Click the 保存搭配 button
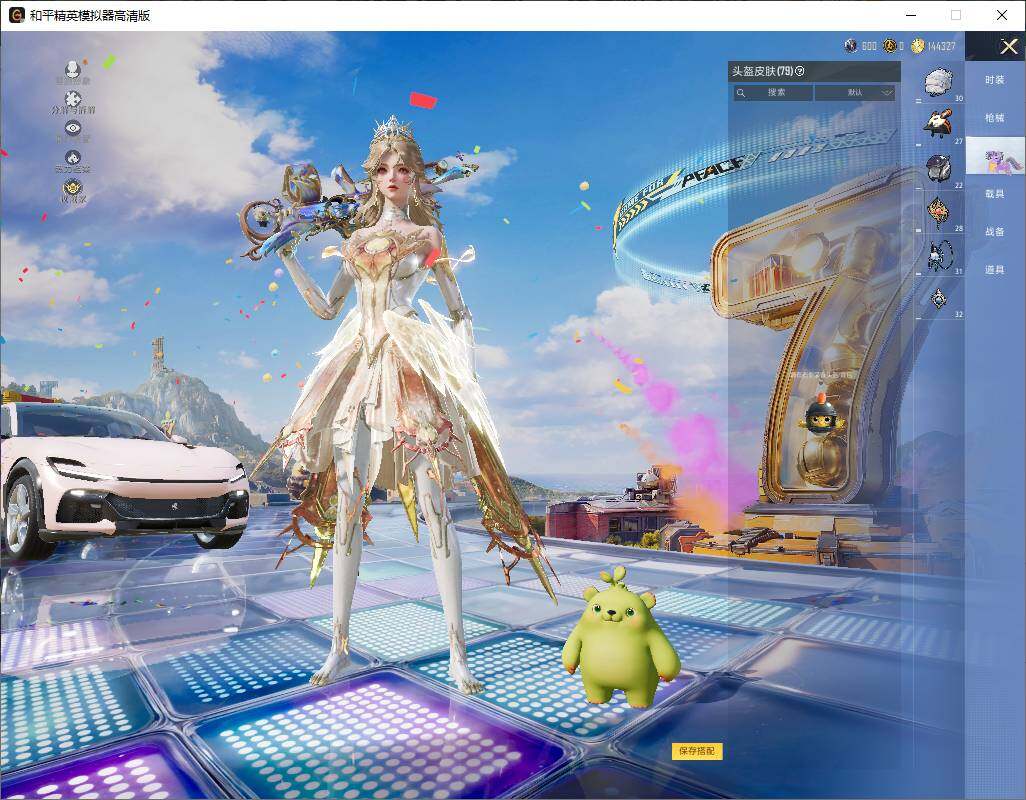The image size is (1026, 800). 697,751
